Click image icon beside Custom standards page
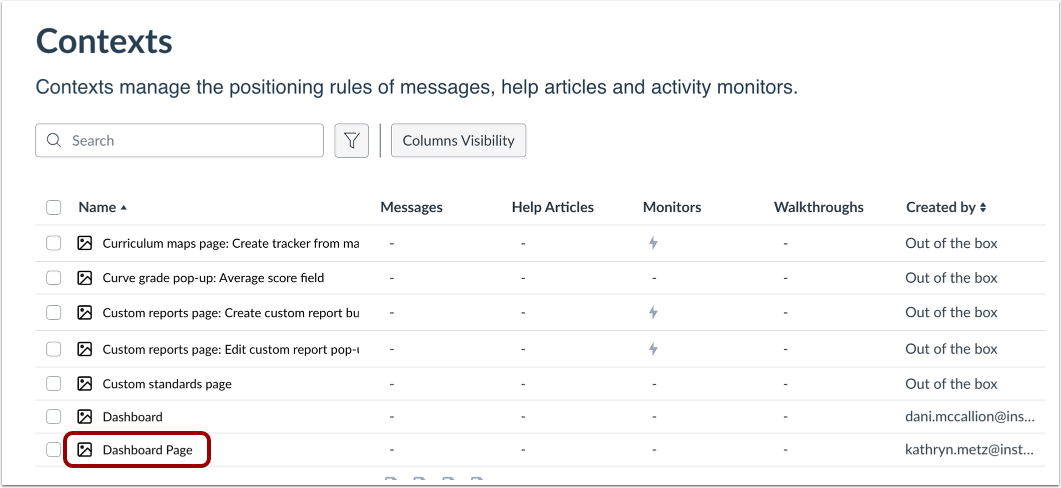 coord(85,384)
